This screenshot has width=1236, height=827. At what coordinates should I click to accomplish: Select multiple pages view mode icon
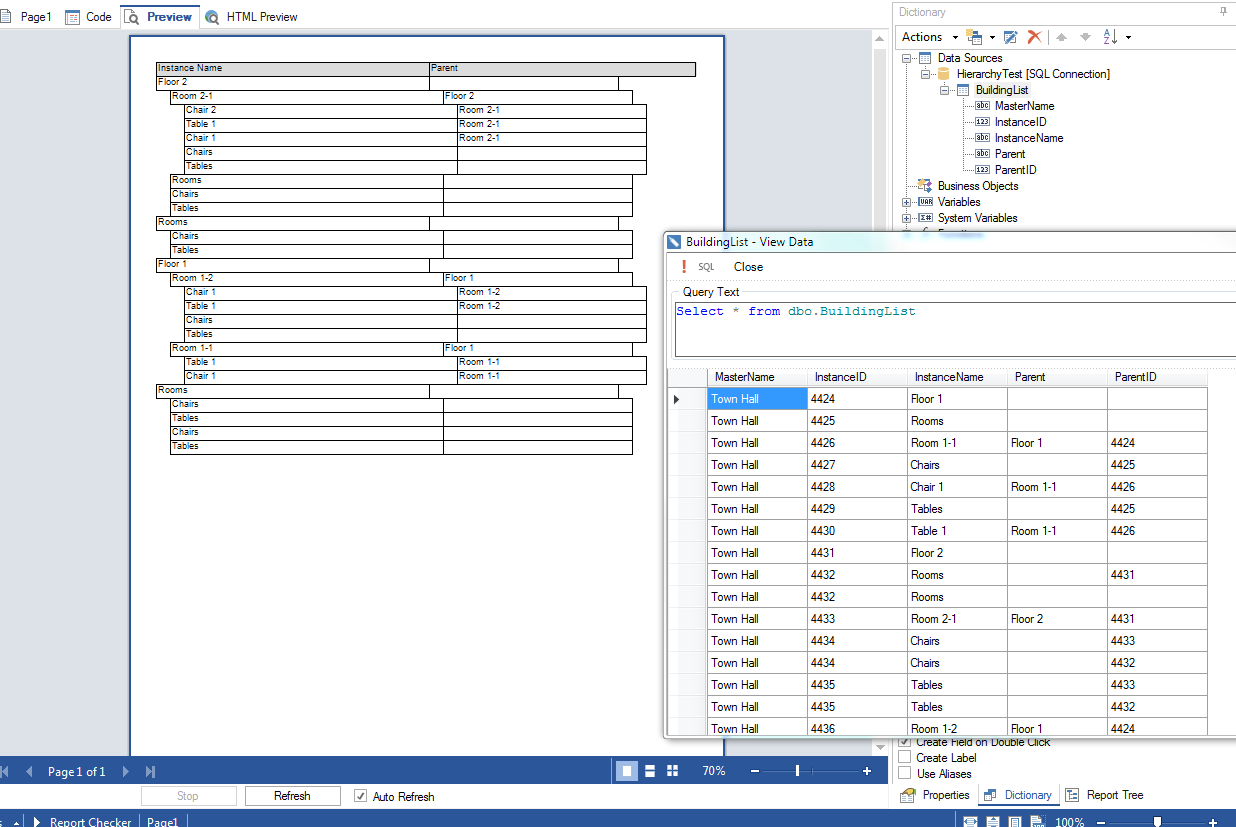pos(672,771)
